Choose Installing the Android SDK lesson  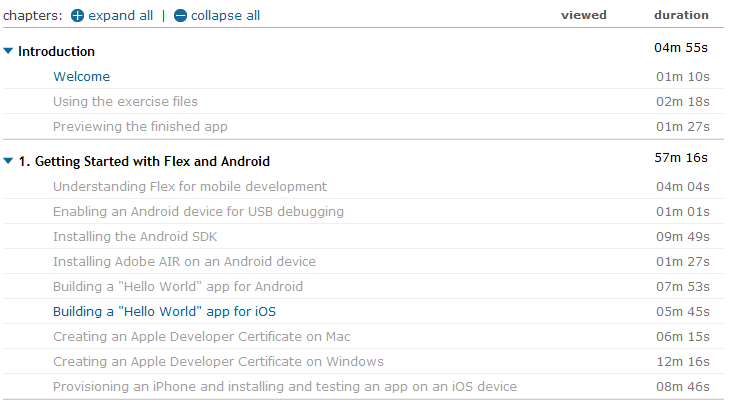coord(135,237)
